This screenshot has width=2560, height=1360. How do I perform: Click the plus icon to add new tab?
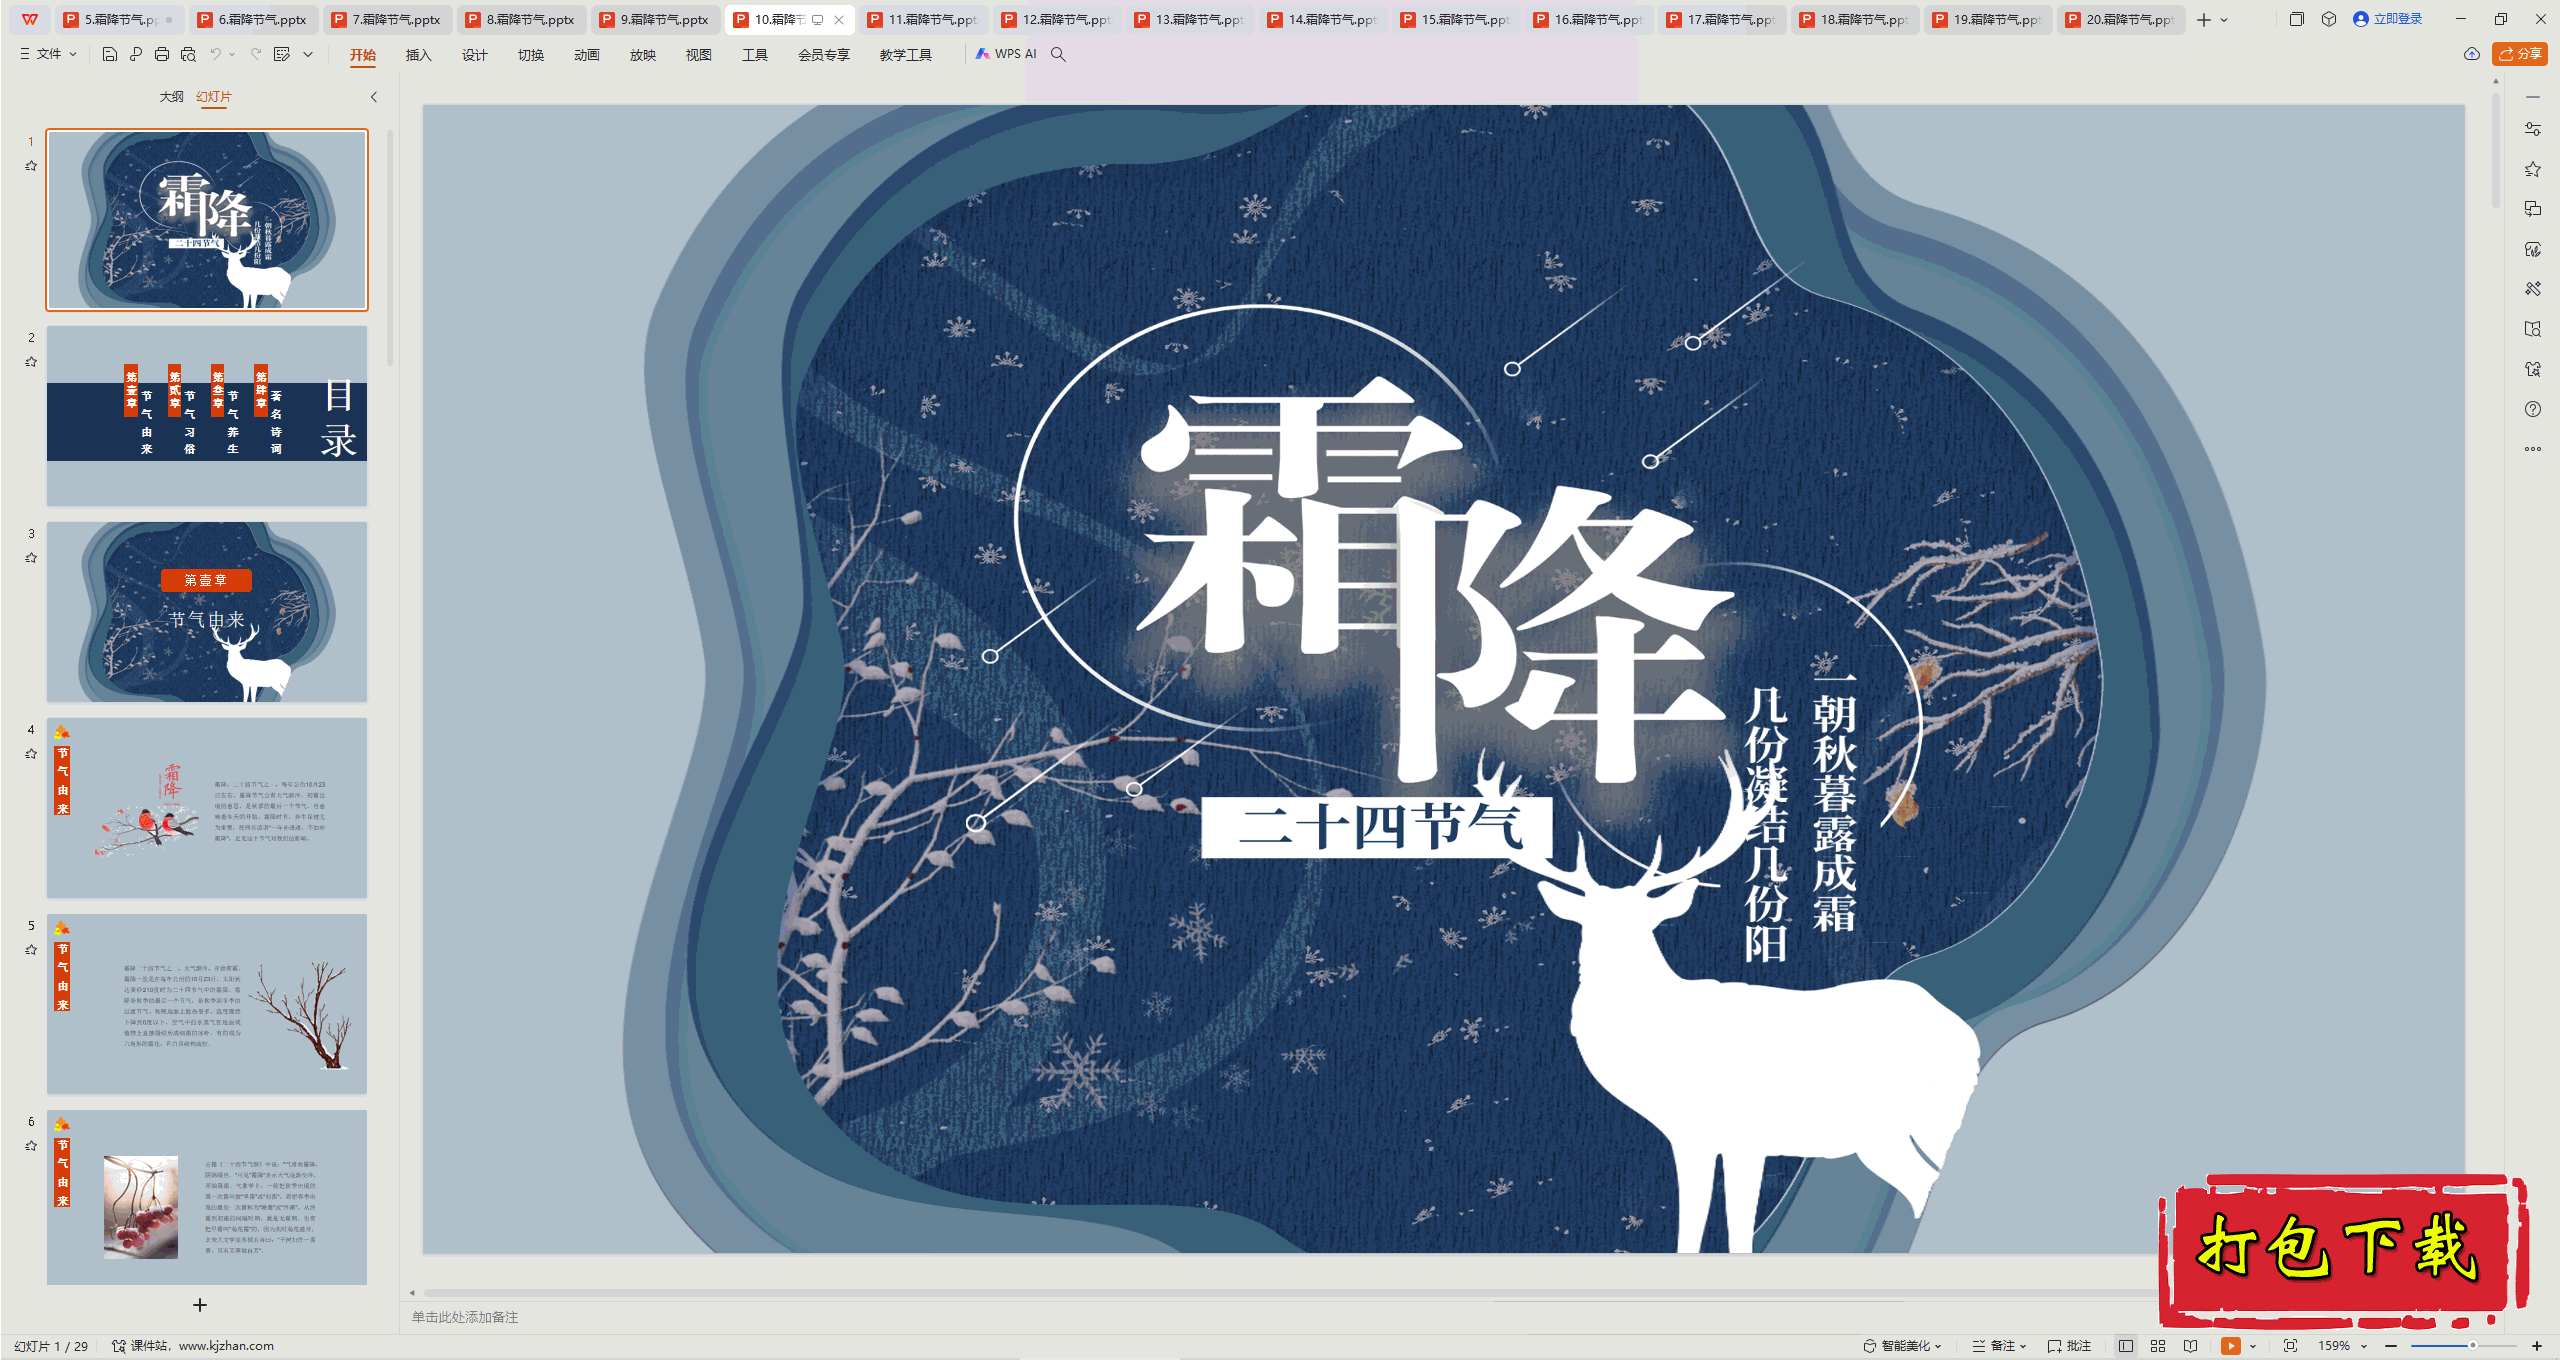tap(2204, 19)
